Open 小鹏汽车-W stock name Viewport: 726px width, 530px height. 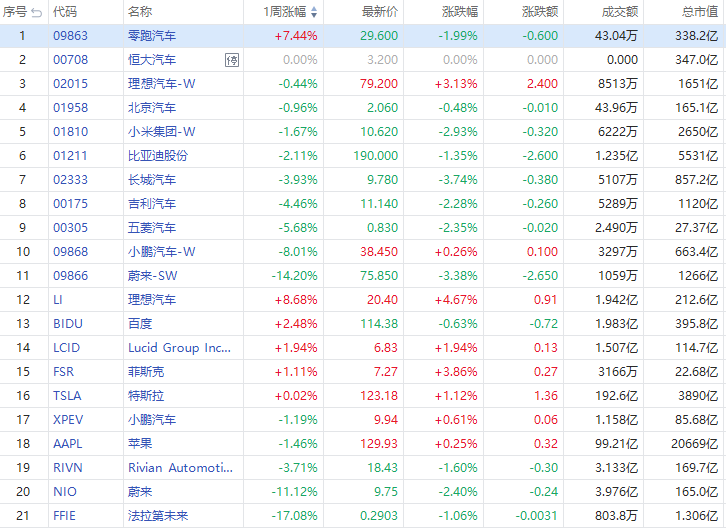tap(162, 252)
